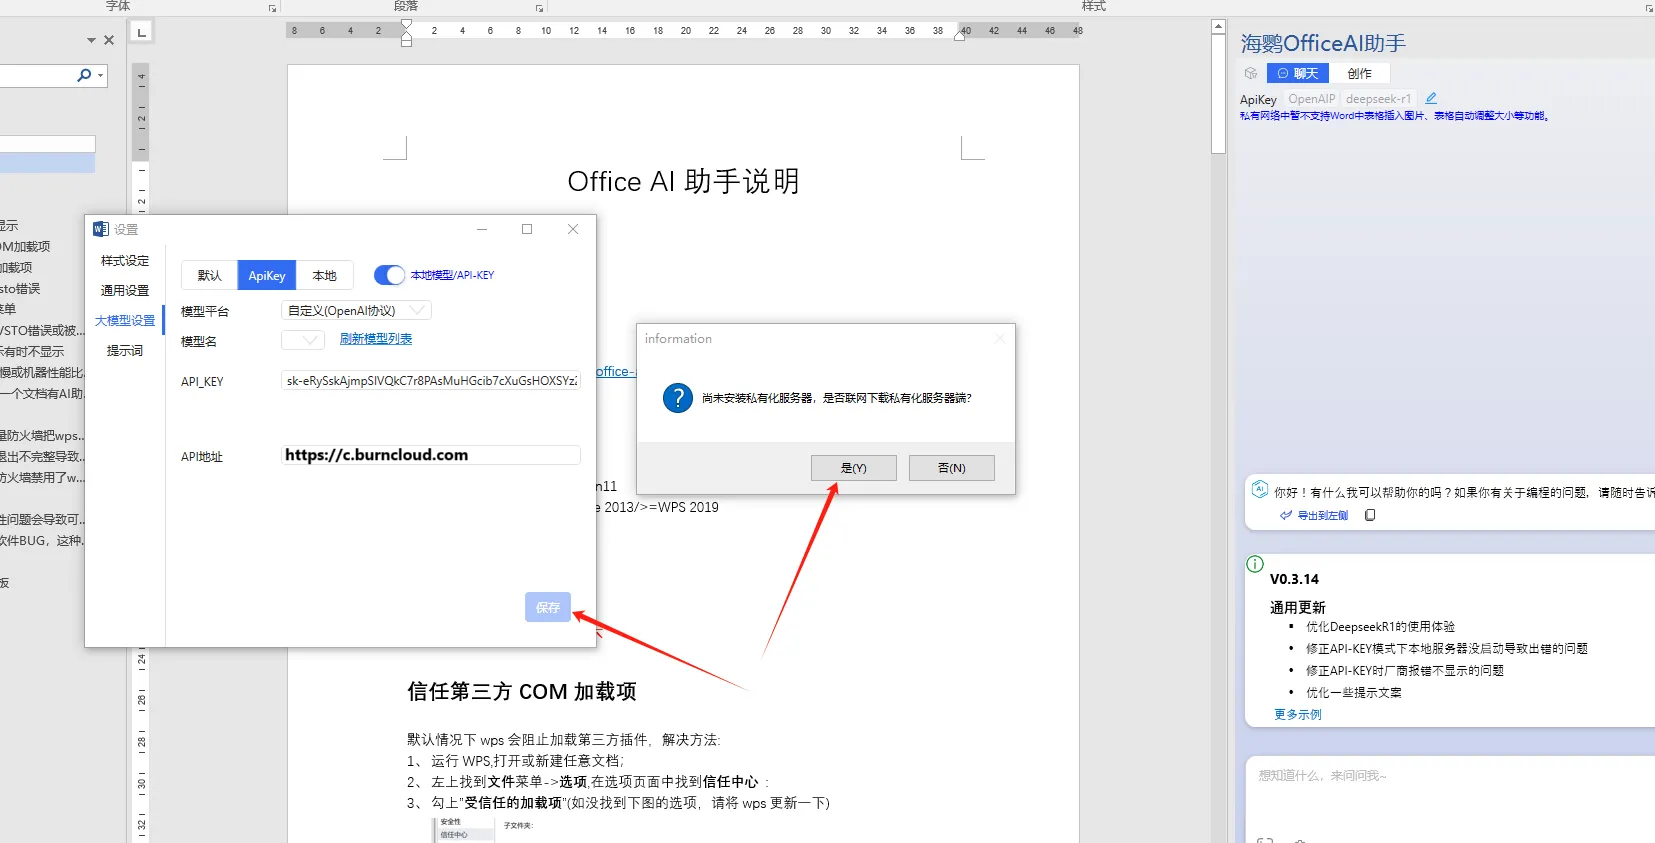Click into the API地址 input field
This screenshot has height=843, width=1655.
coord(430,455)
